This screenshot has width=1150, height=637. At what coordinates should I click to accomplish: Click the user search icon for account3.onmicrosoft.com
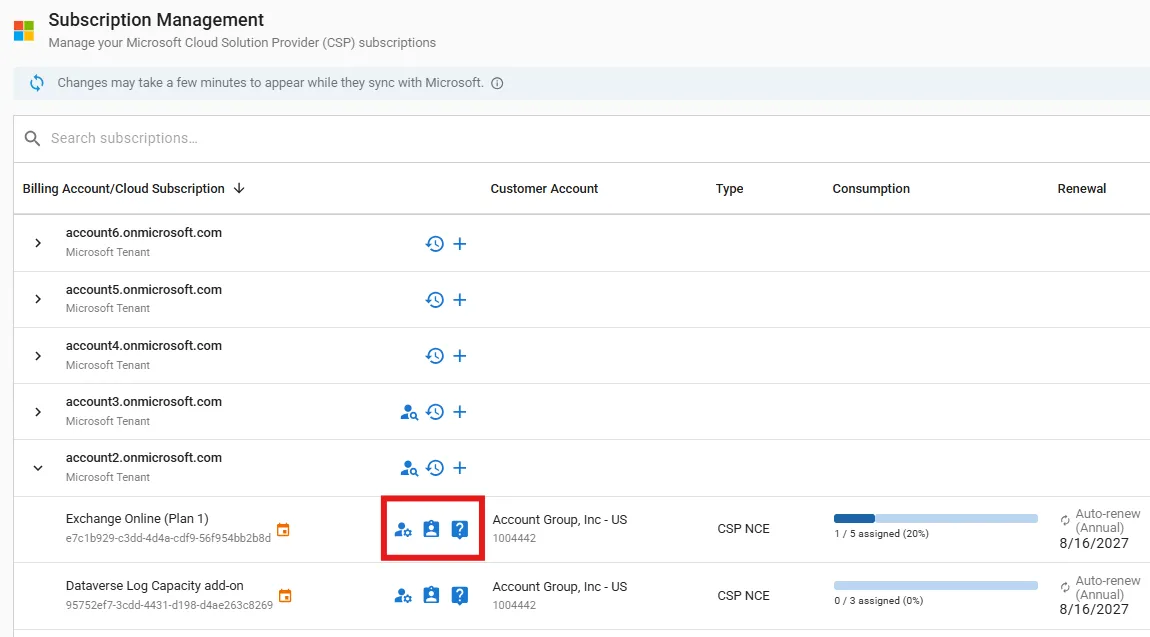409,412
